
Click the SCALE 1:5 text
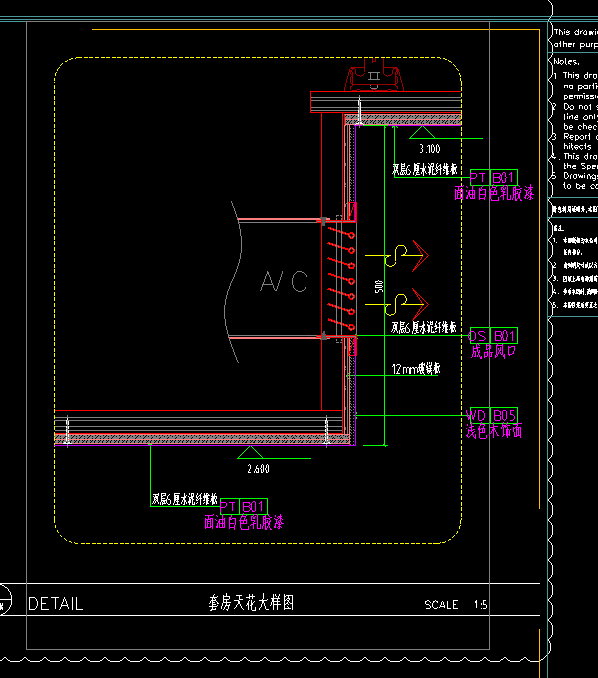click(456, 604)
